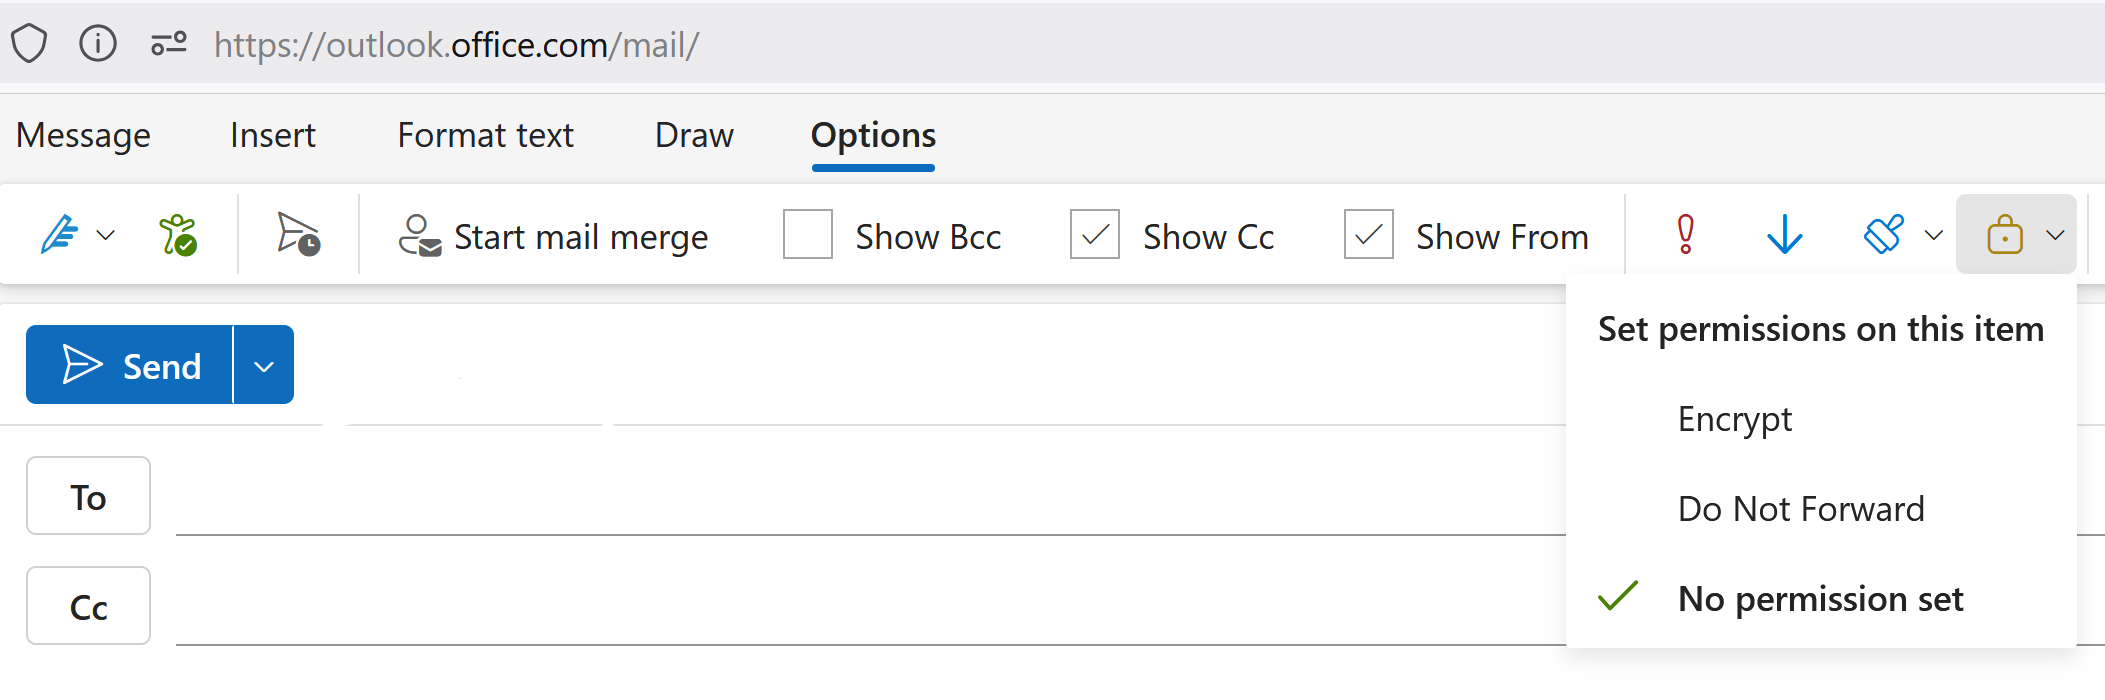This screenshot has height=700, width=2105.
Task: Click the encrypt lock icon
Action: pyautogui.click(x=2004, y=235)
